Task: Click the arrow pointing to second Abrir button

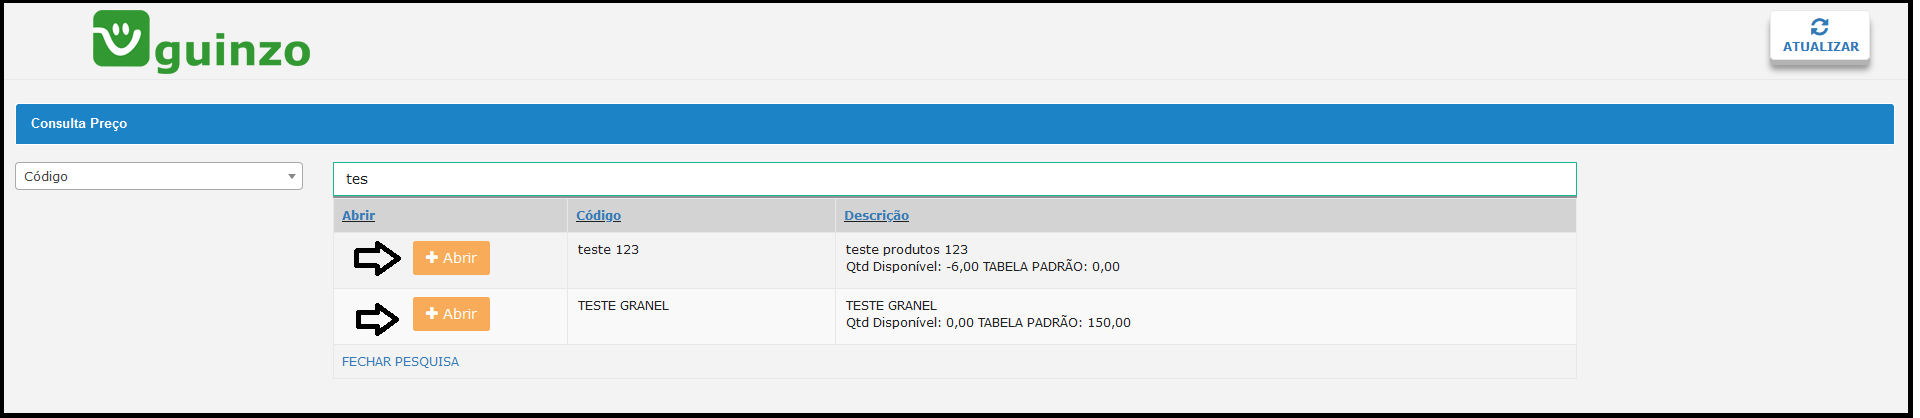Action: (x=377, y=319)
